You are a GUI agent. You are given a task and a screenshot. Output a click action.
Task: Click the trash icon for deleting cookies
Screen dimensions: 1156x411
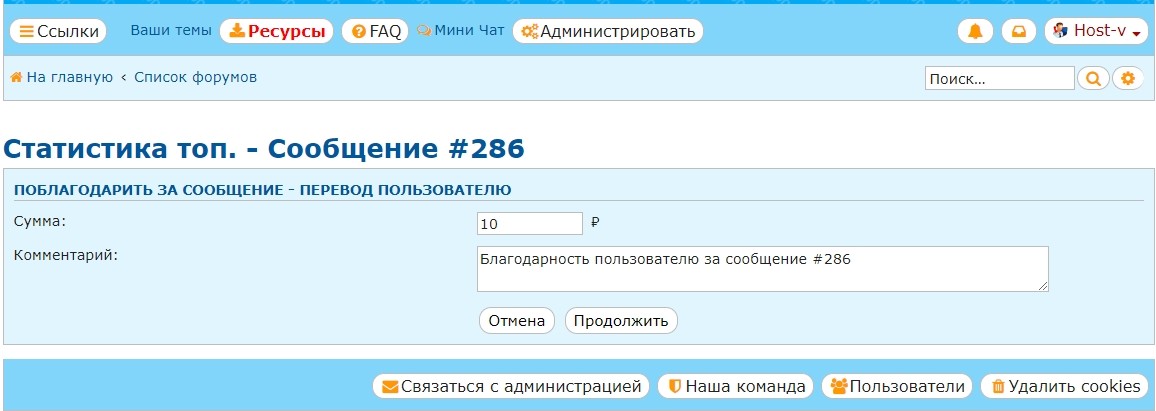pyautogui.click(x=997, y=386)
